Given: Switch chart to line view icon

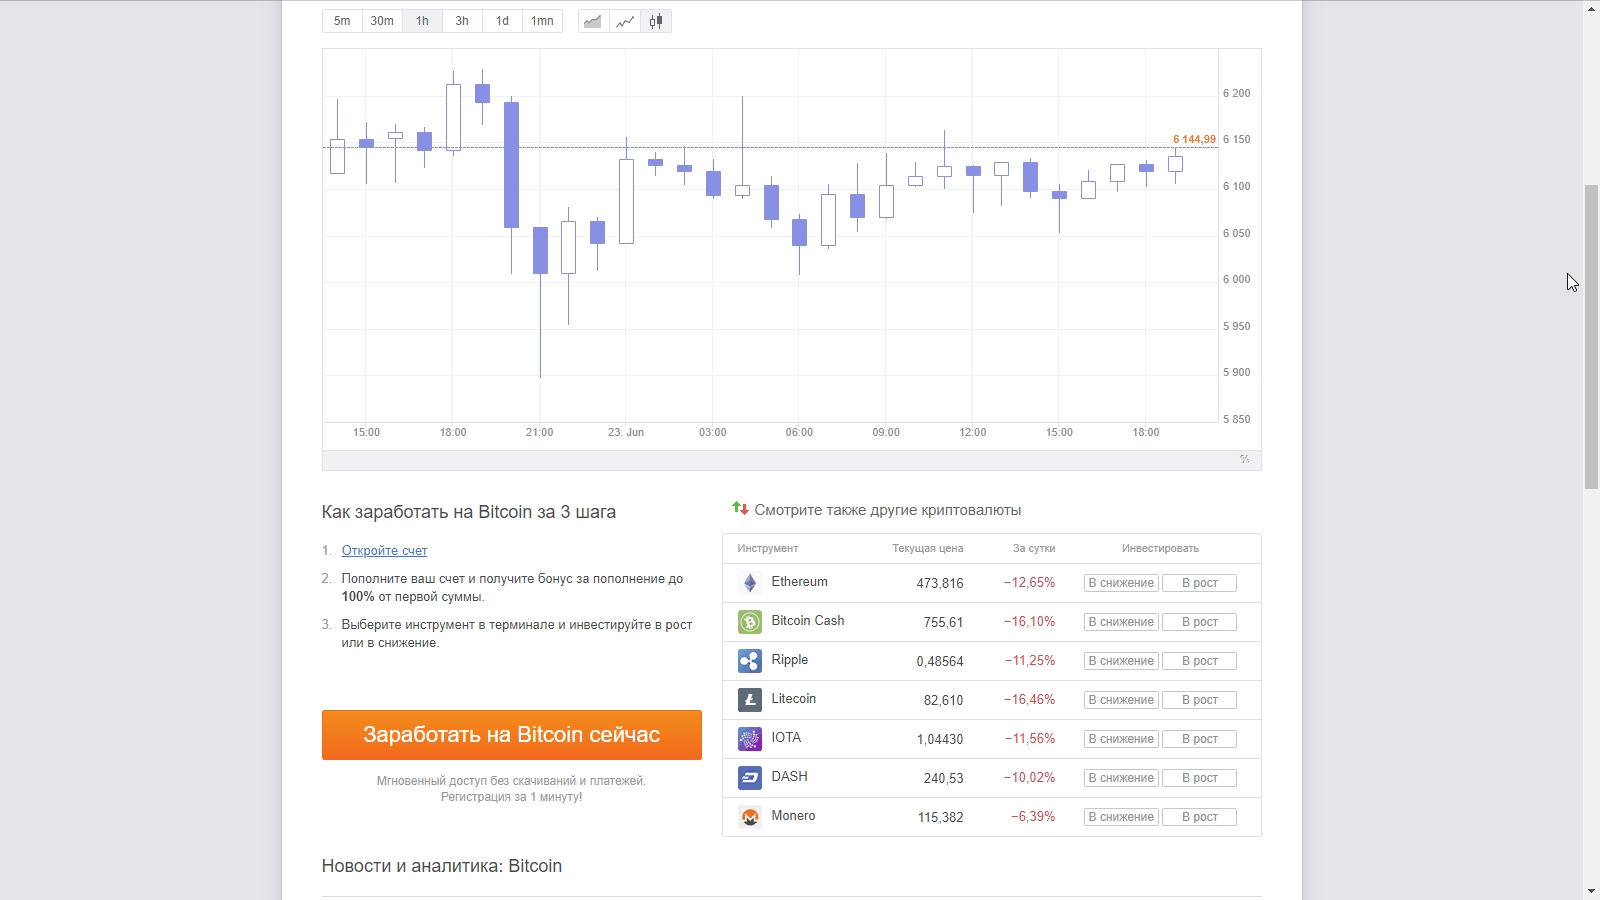Looking at the screenshot, I should pyautogui.click(x=625, y=21).
